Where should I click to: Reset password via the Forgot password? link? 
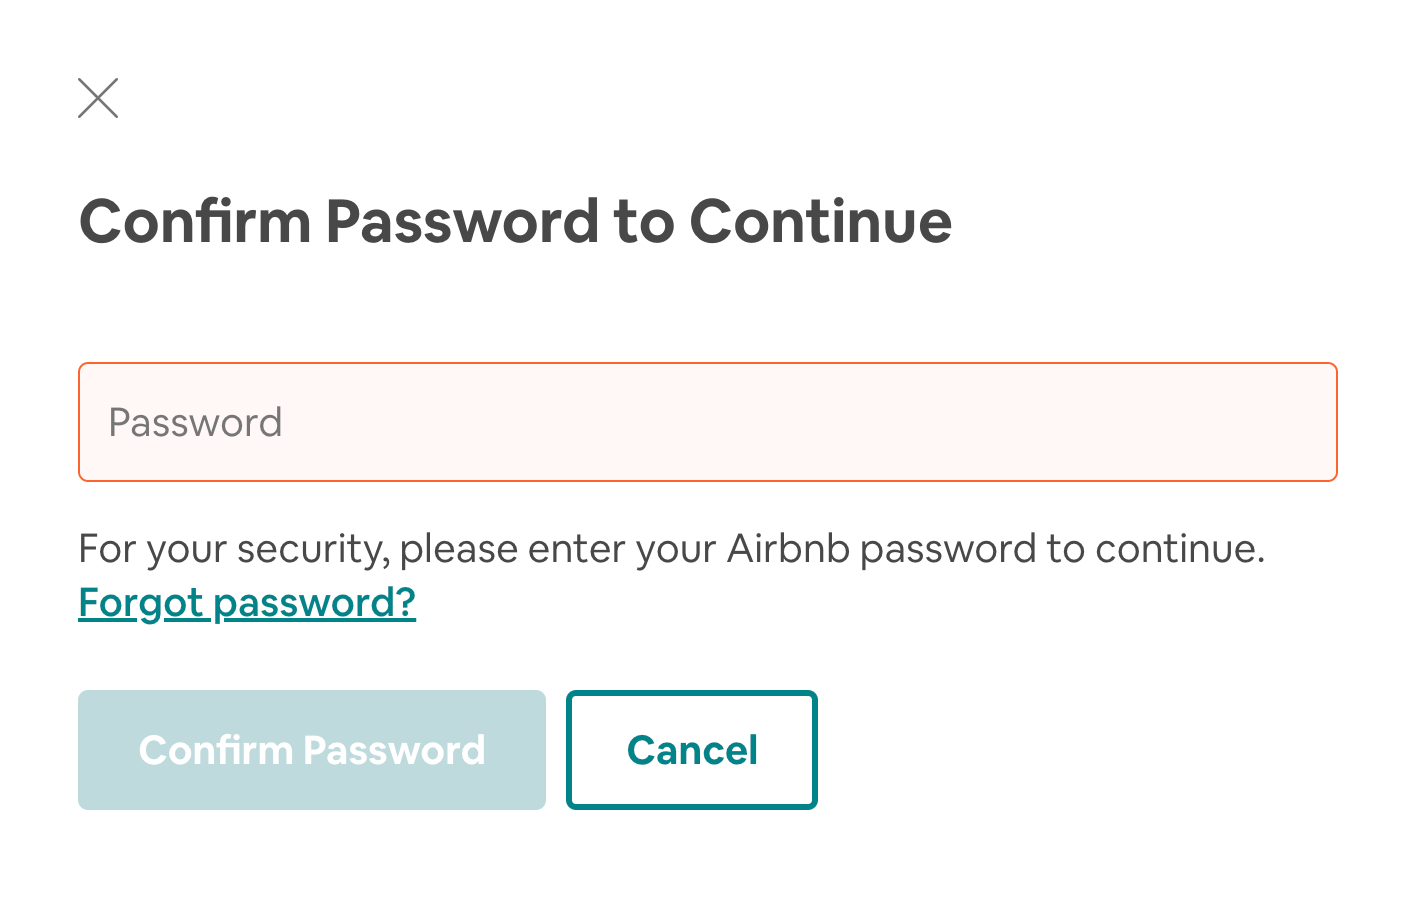coord(247,602)
